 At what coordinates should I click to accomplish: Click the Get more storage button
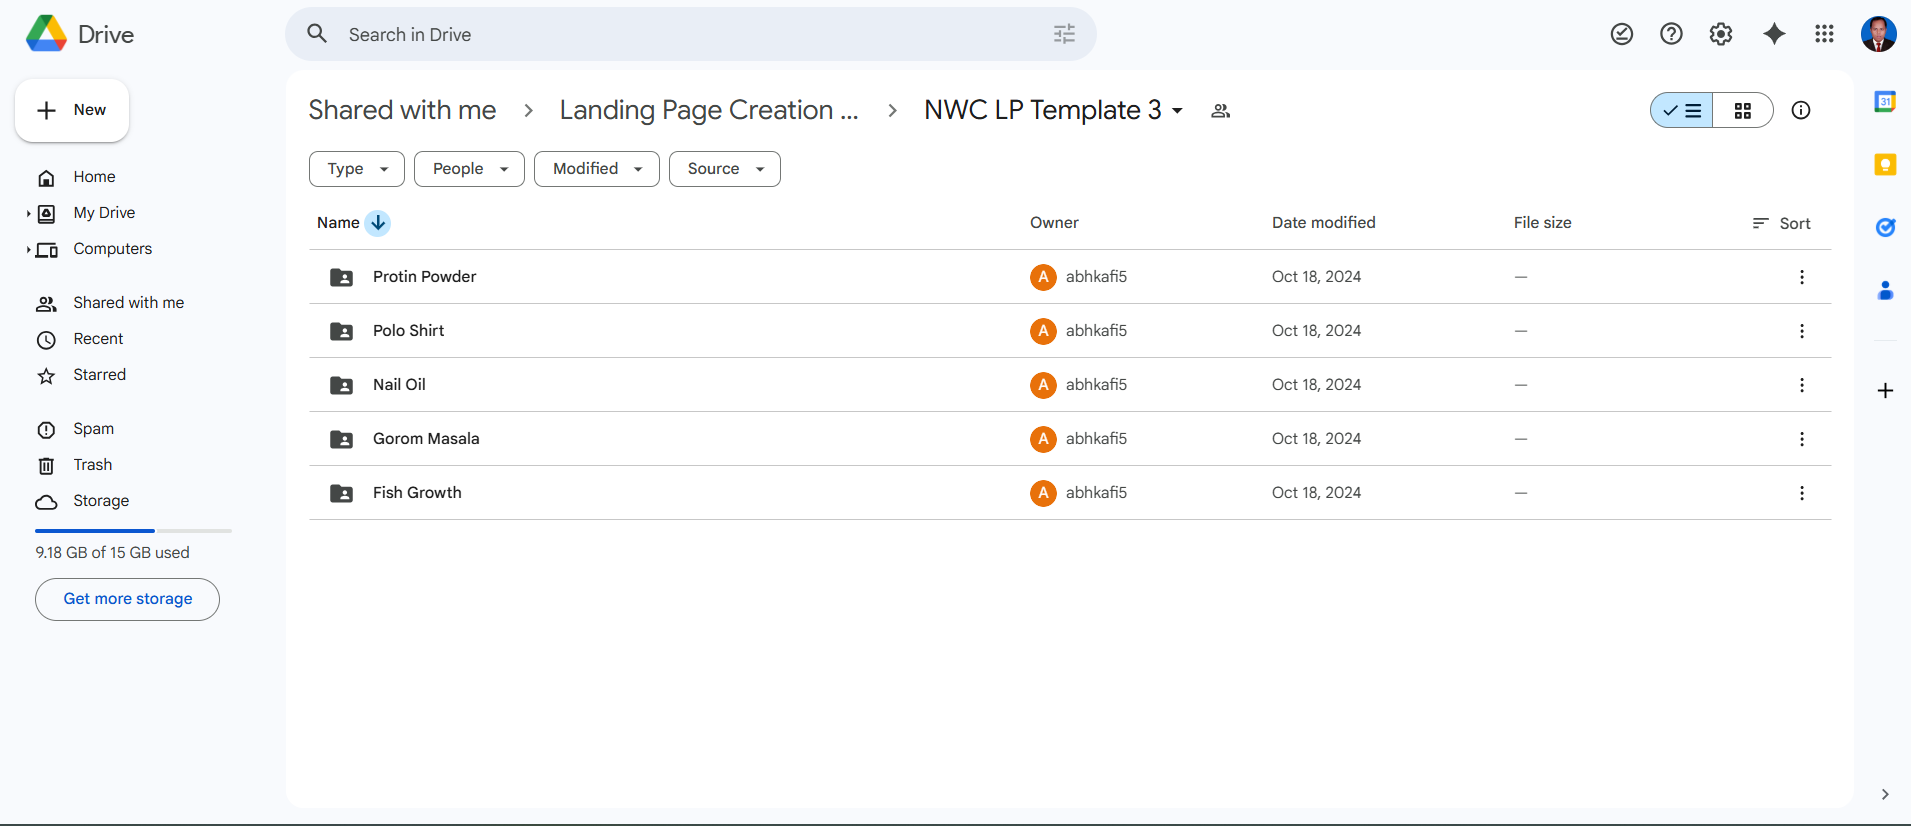pos(127,599)
